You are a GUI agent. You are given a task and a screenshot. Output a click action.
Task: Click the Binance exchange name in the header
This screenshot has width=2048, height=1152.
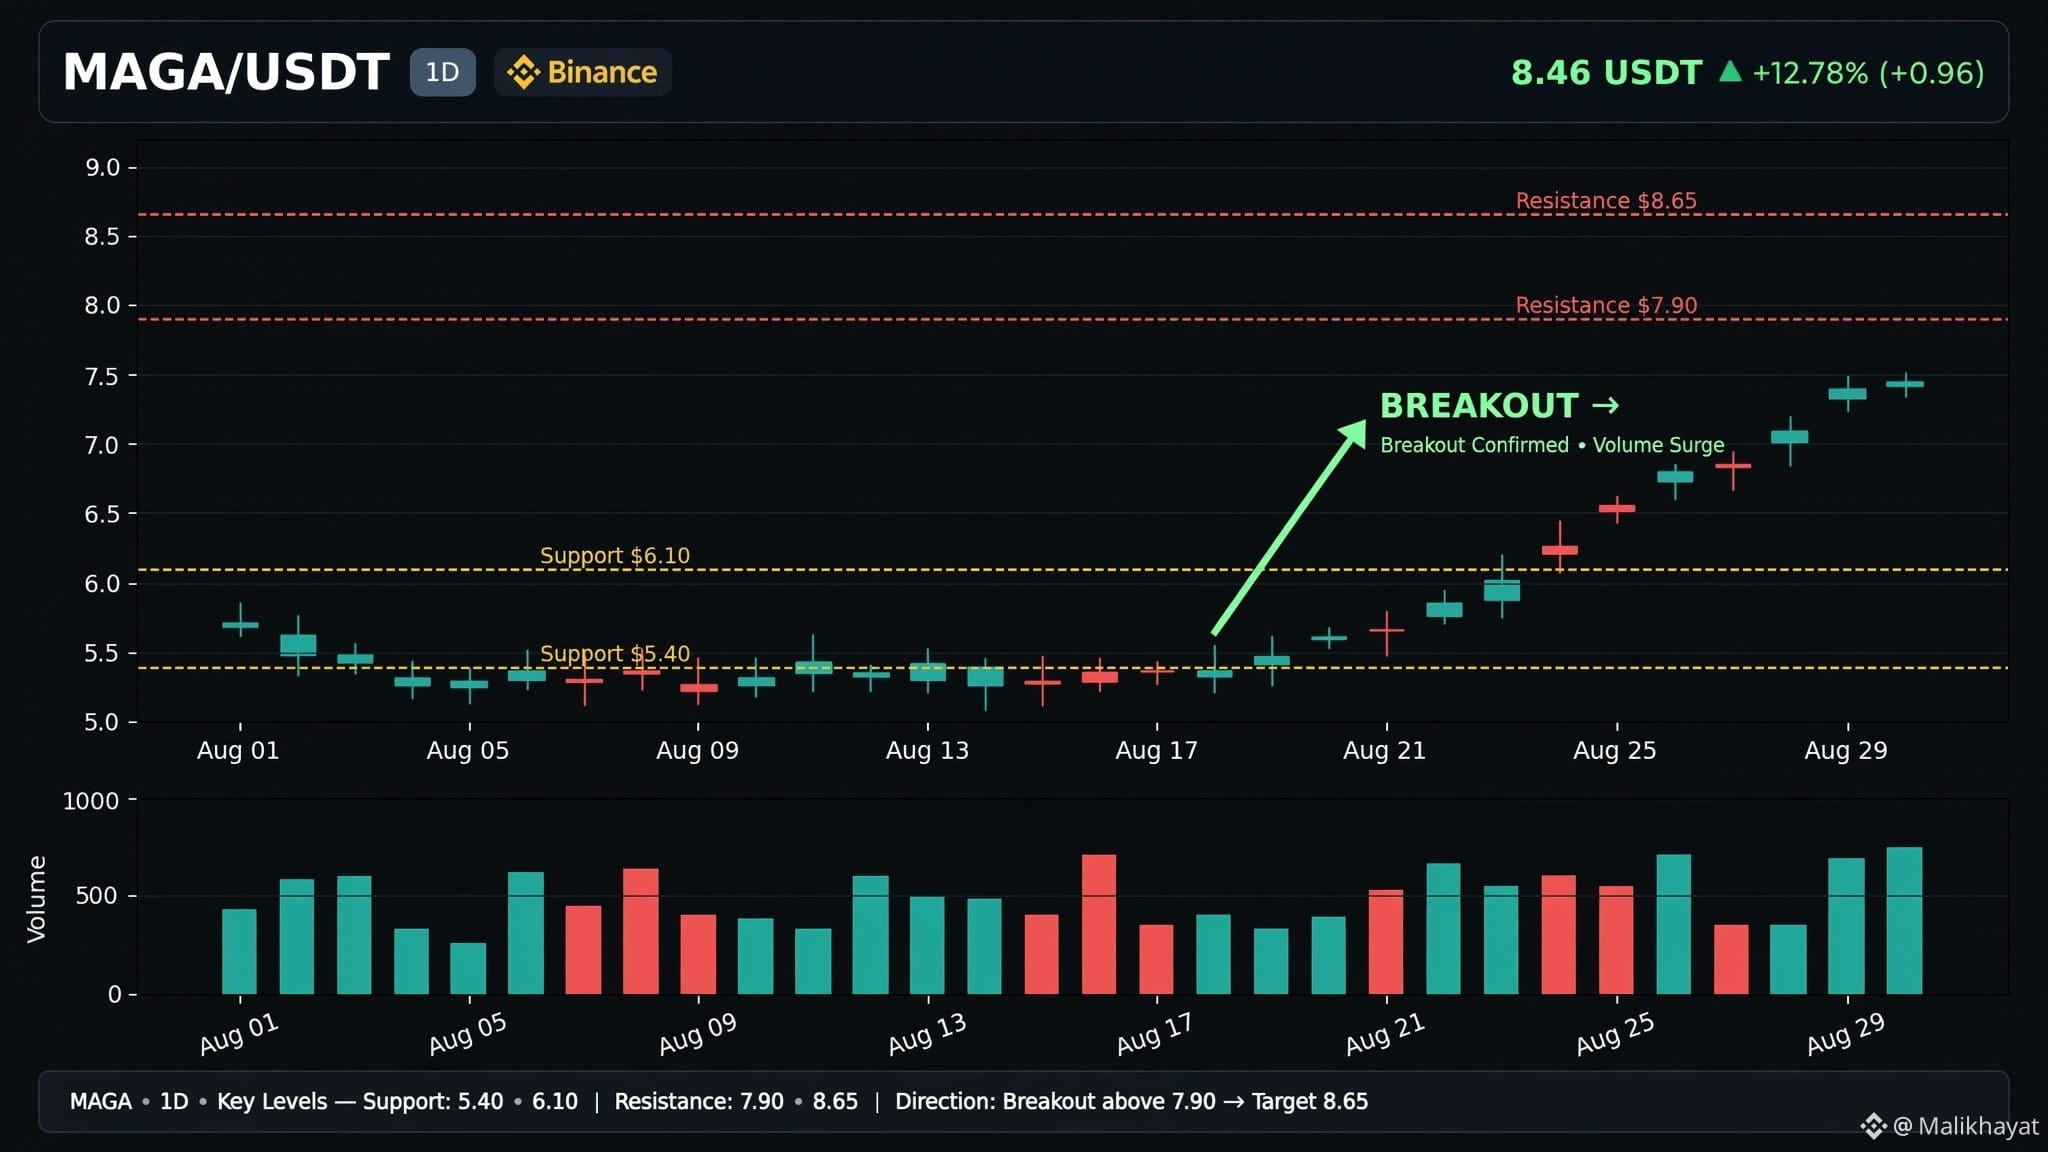(x=602, y=72)
